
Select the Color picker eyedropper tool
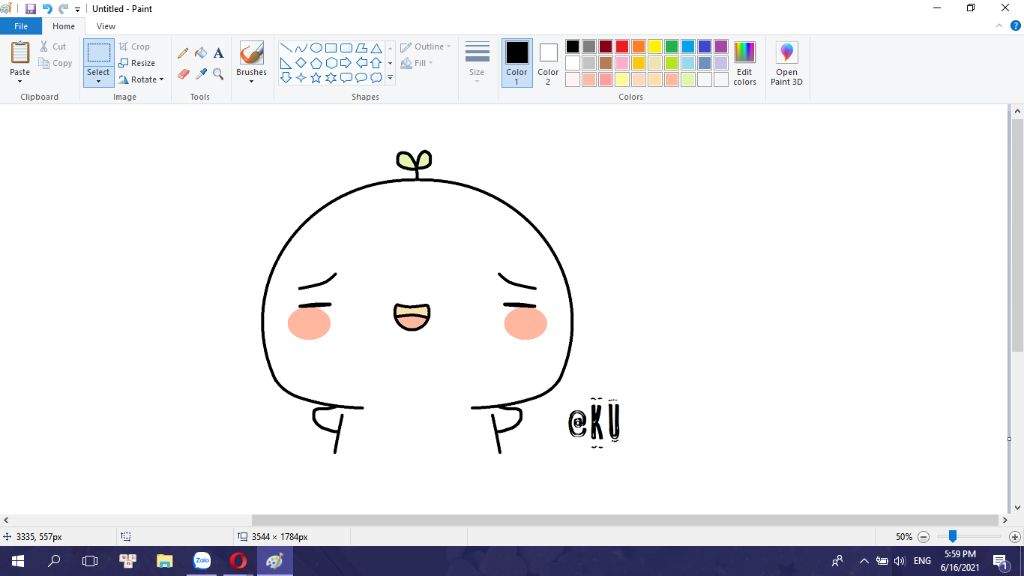pyautogui.click(x=200, y=74)
